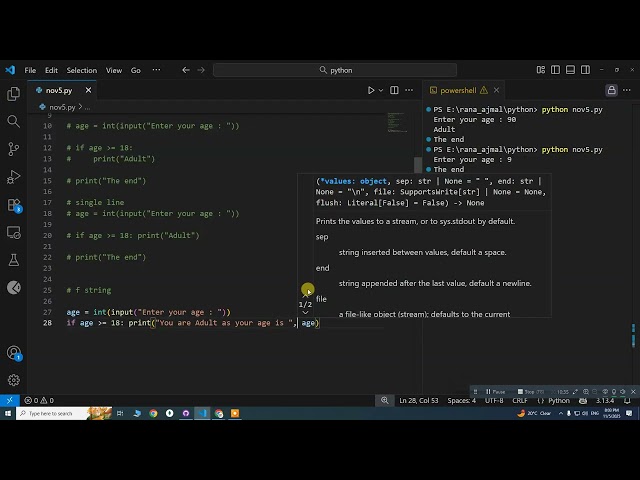Pause the screen recording
The width and height of the screenshot is (640, 480).
pyautogui.click(x=495, y=391)
